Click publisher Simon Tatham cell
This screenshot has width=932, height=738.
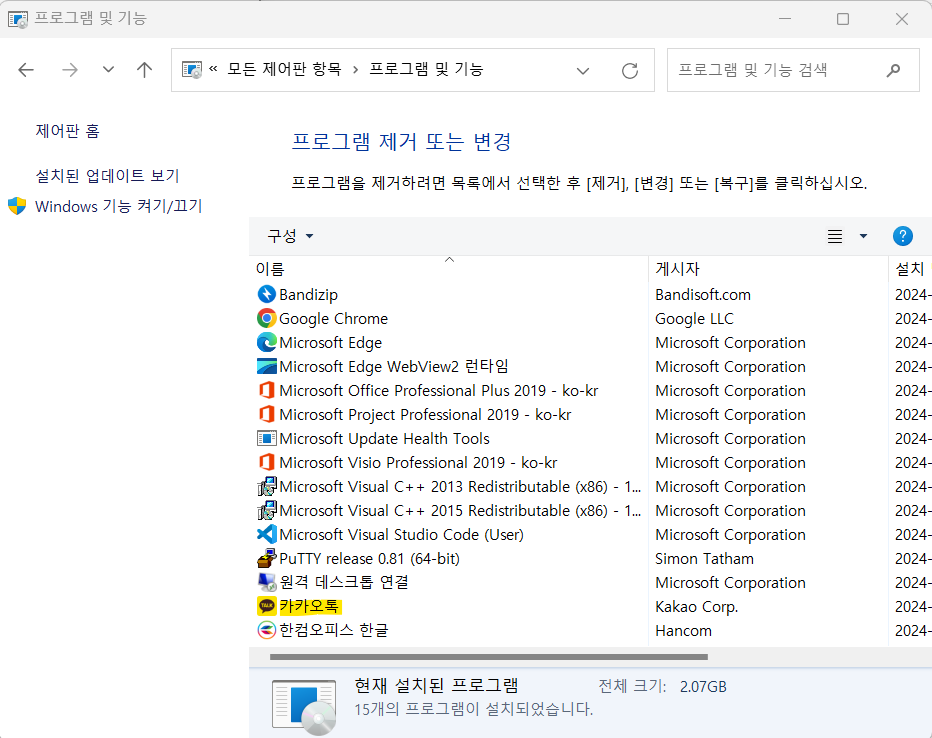tap(704, 559)
